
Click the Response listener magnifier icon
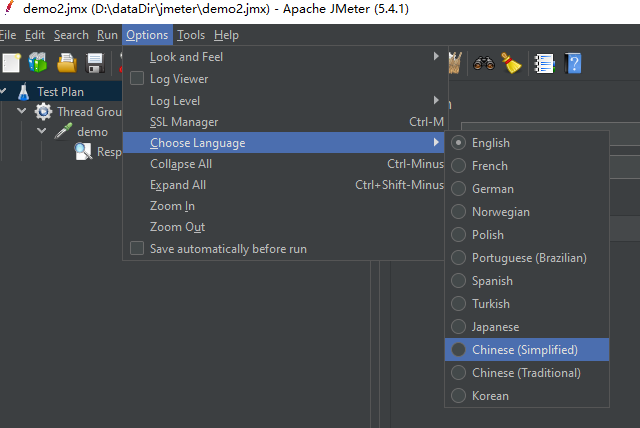pyautogui.click(x=83, y=152)
